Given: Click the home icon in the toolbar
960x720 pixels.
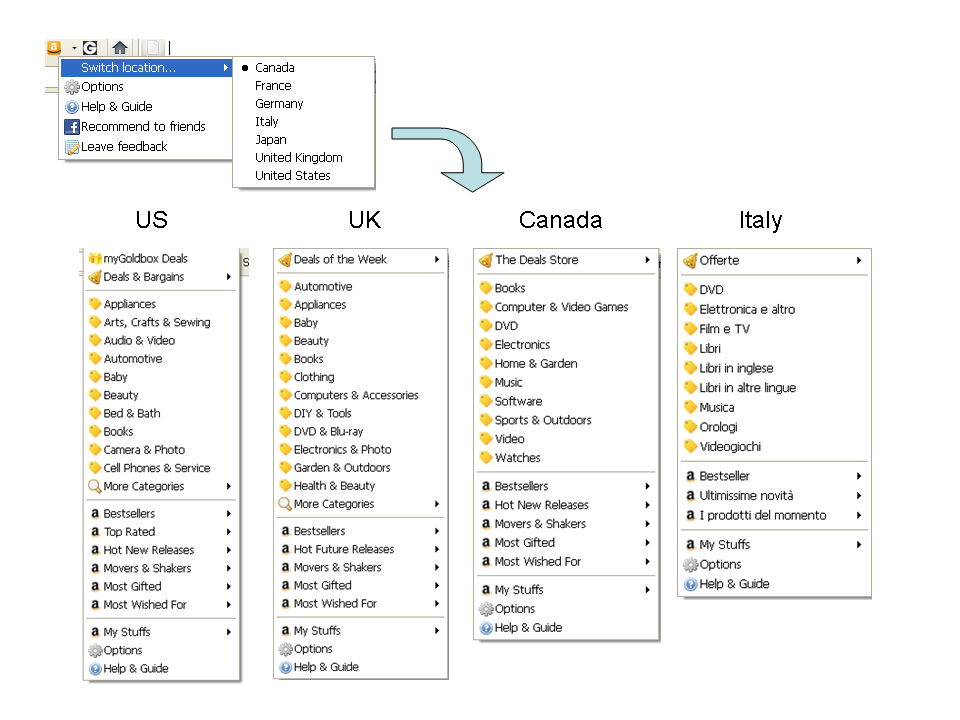Looking at the screenshot, I should [120, 47].
